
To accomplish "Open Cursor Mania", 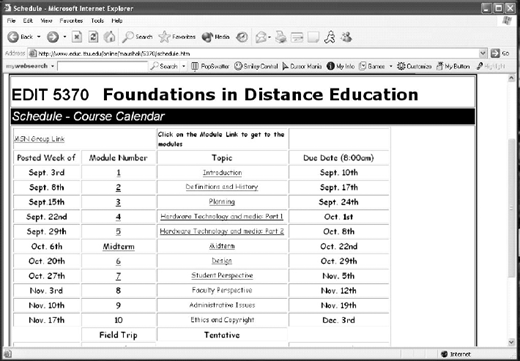I will coord(302,66).
